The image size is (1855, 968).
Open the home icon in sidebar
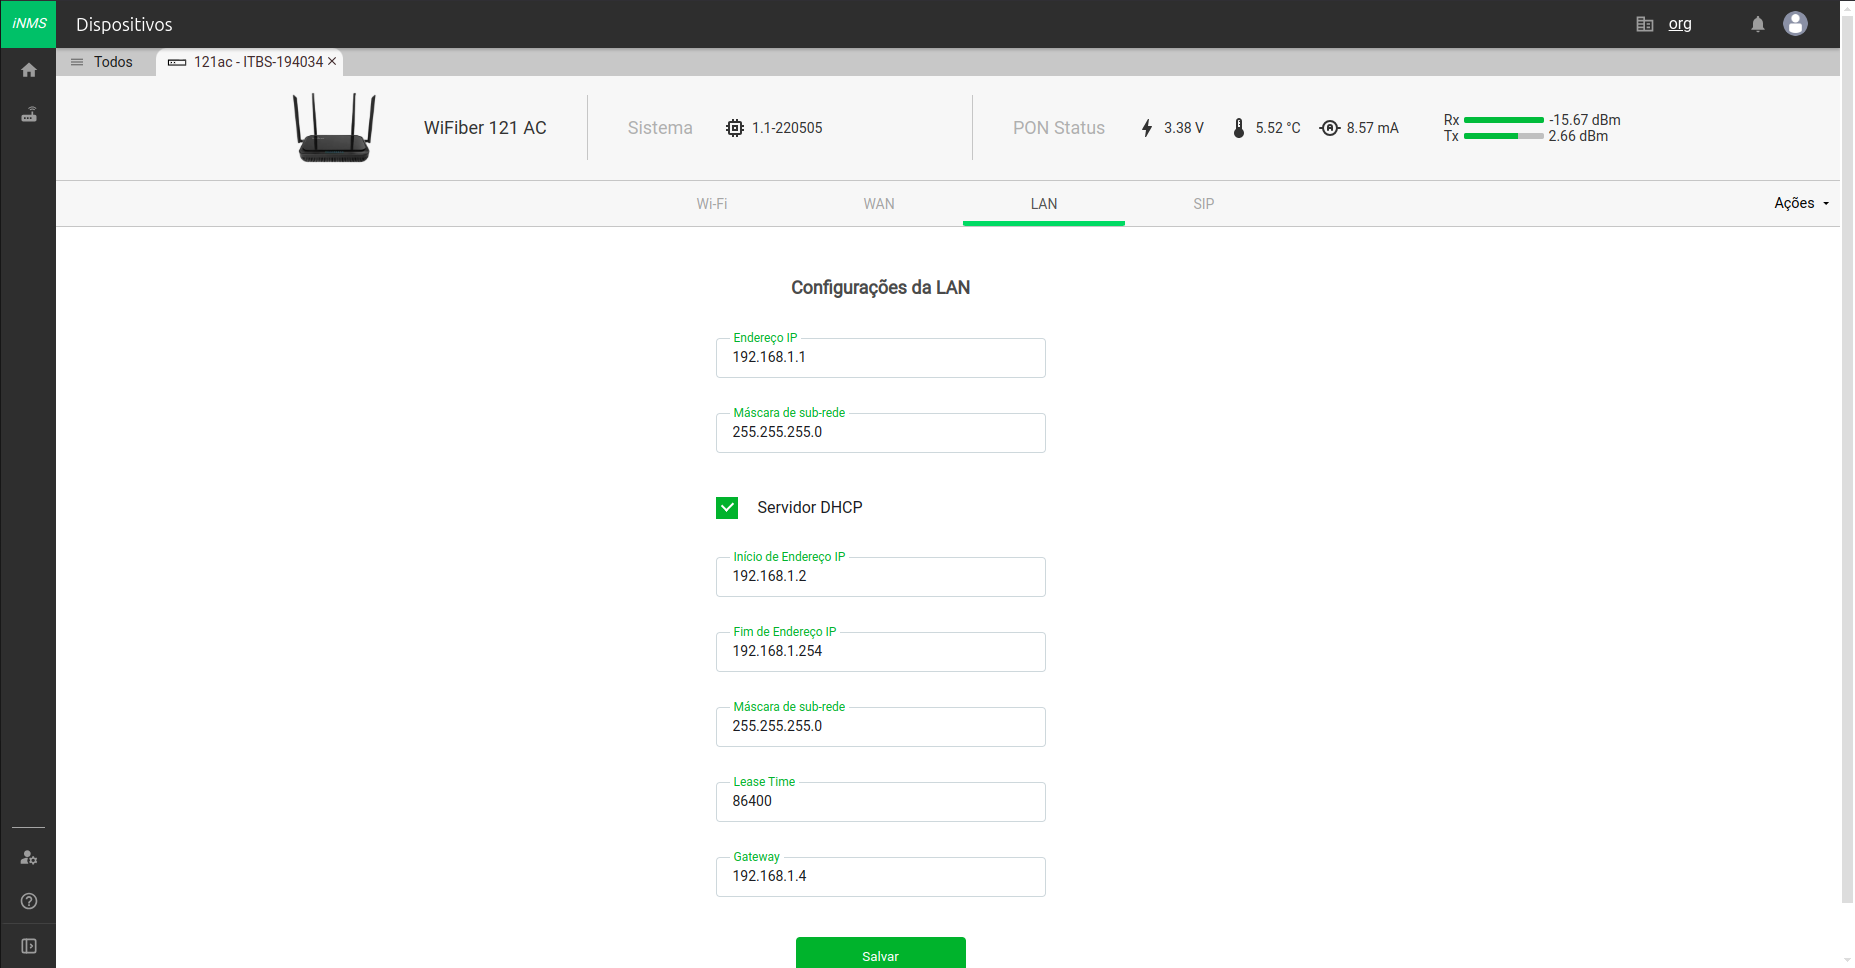coord(29,70)
